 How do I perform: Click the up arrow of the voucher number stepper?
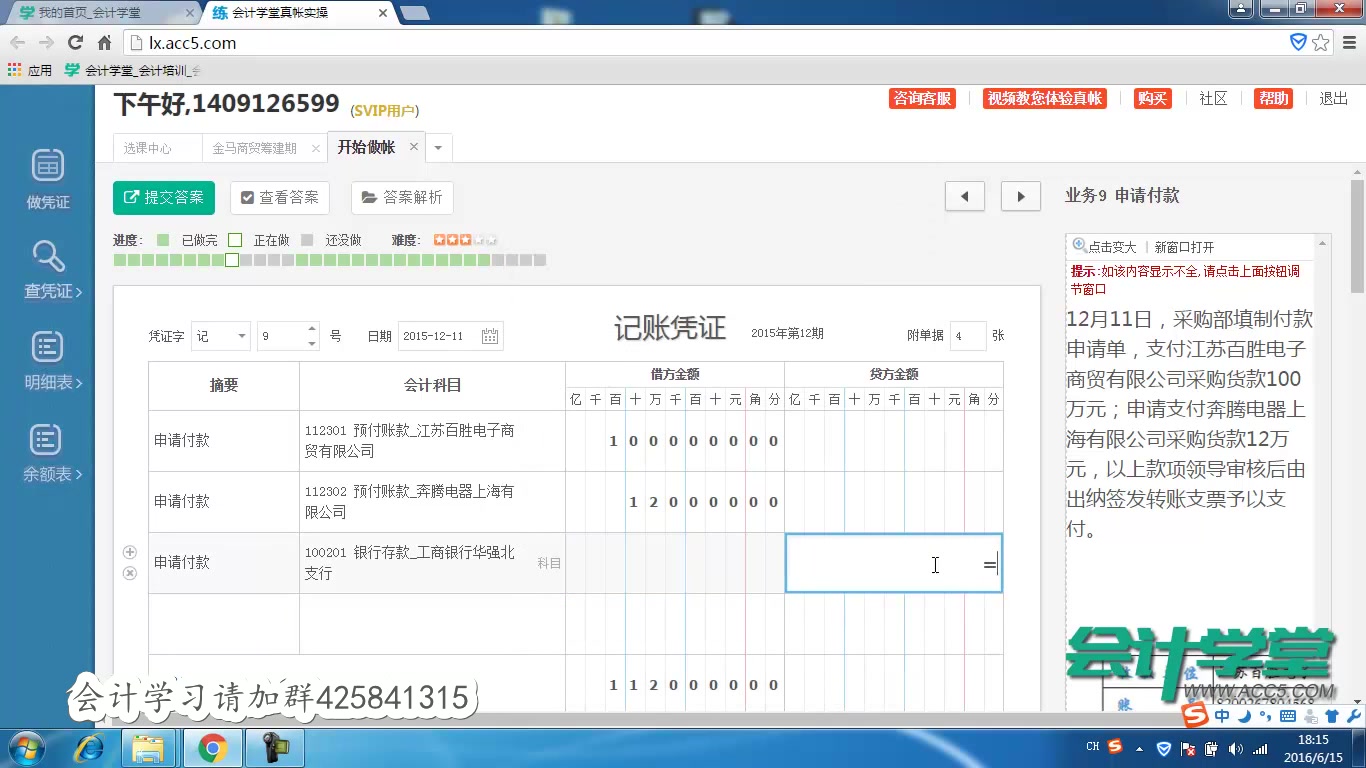pyautogui.click(x=310, y=330)
